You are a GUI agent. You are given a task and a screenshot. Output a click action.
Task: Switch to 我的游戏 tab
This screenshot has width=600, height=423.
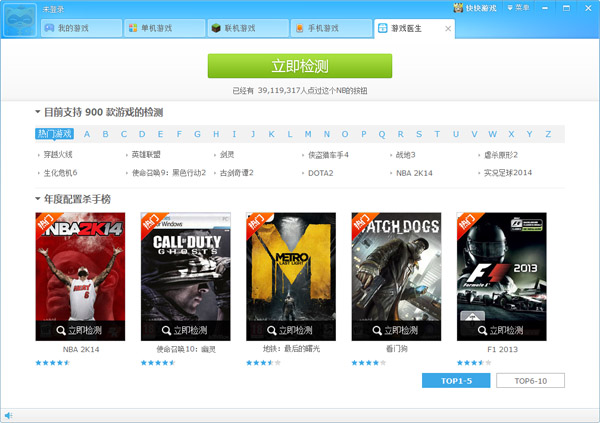[78, 29]
